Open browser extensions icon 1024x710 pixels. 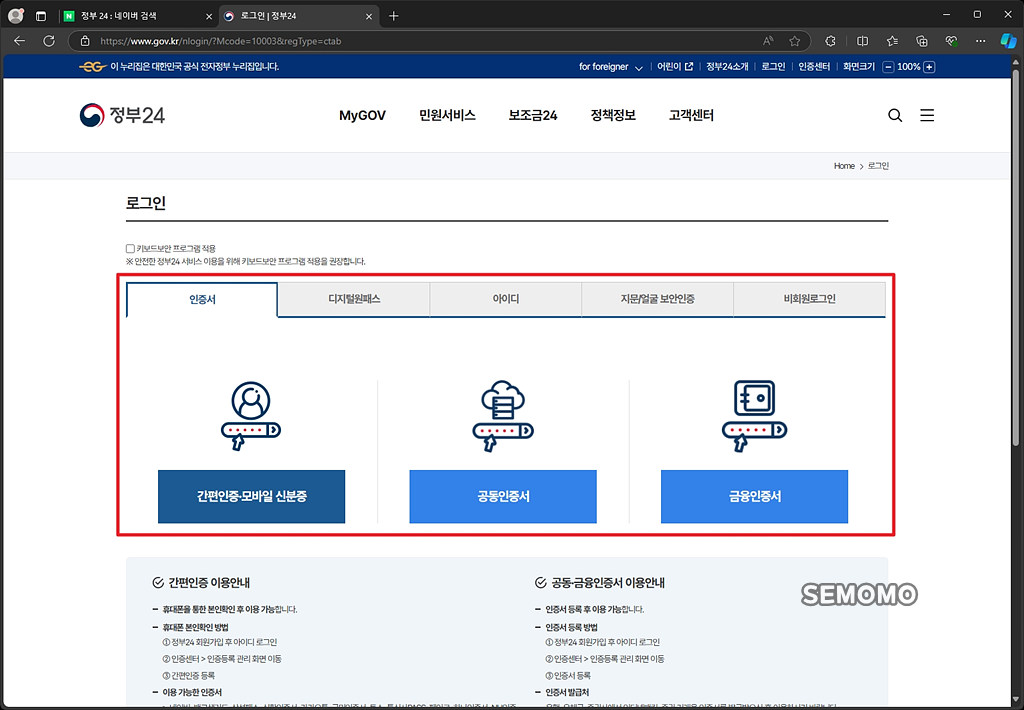click(830, 40)
